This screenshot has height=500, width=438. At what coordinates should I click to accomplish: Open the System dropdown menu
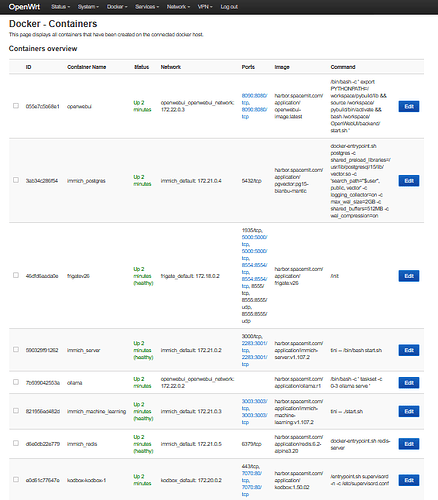pos(88,7)
